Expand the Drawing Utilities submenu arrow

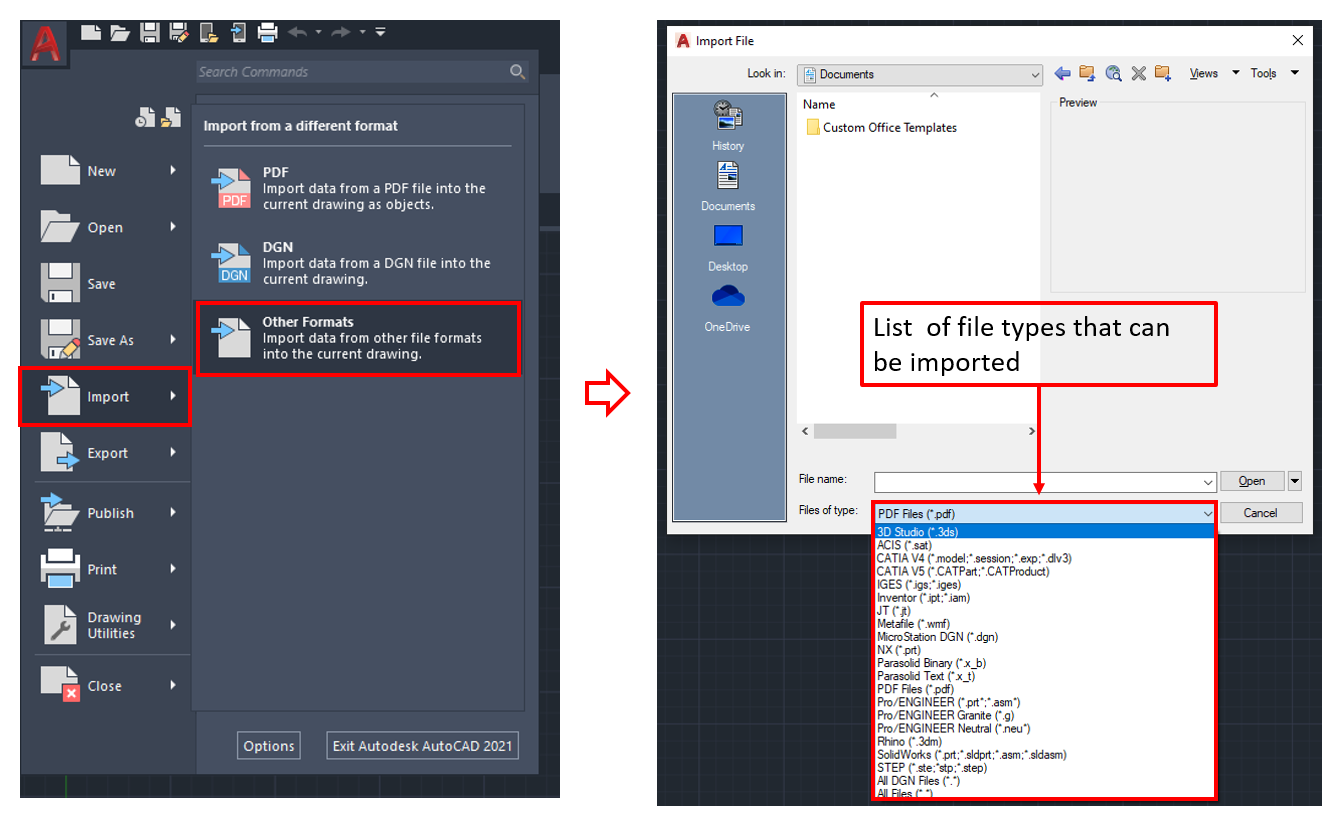click(x=173, y=625)
